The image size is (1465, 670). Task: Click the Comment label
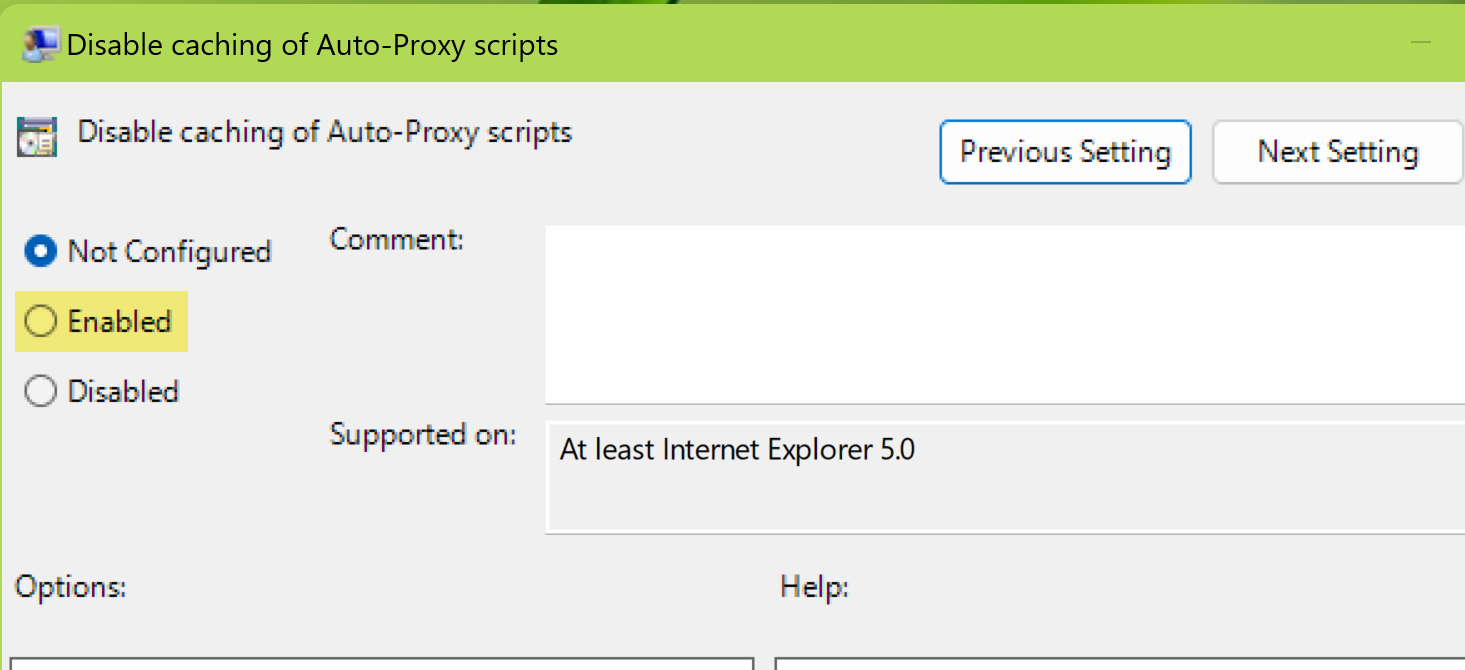397,240
